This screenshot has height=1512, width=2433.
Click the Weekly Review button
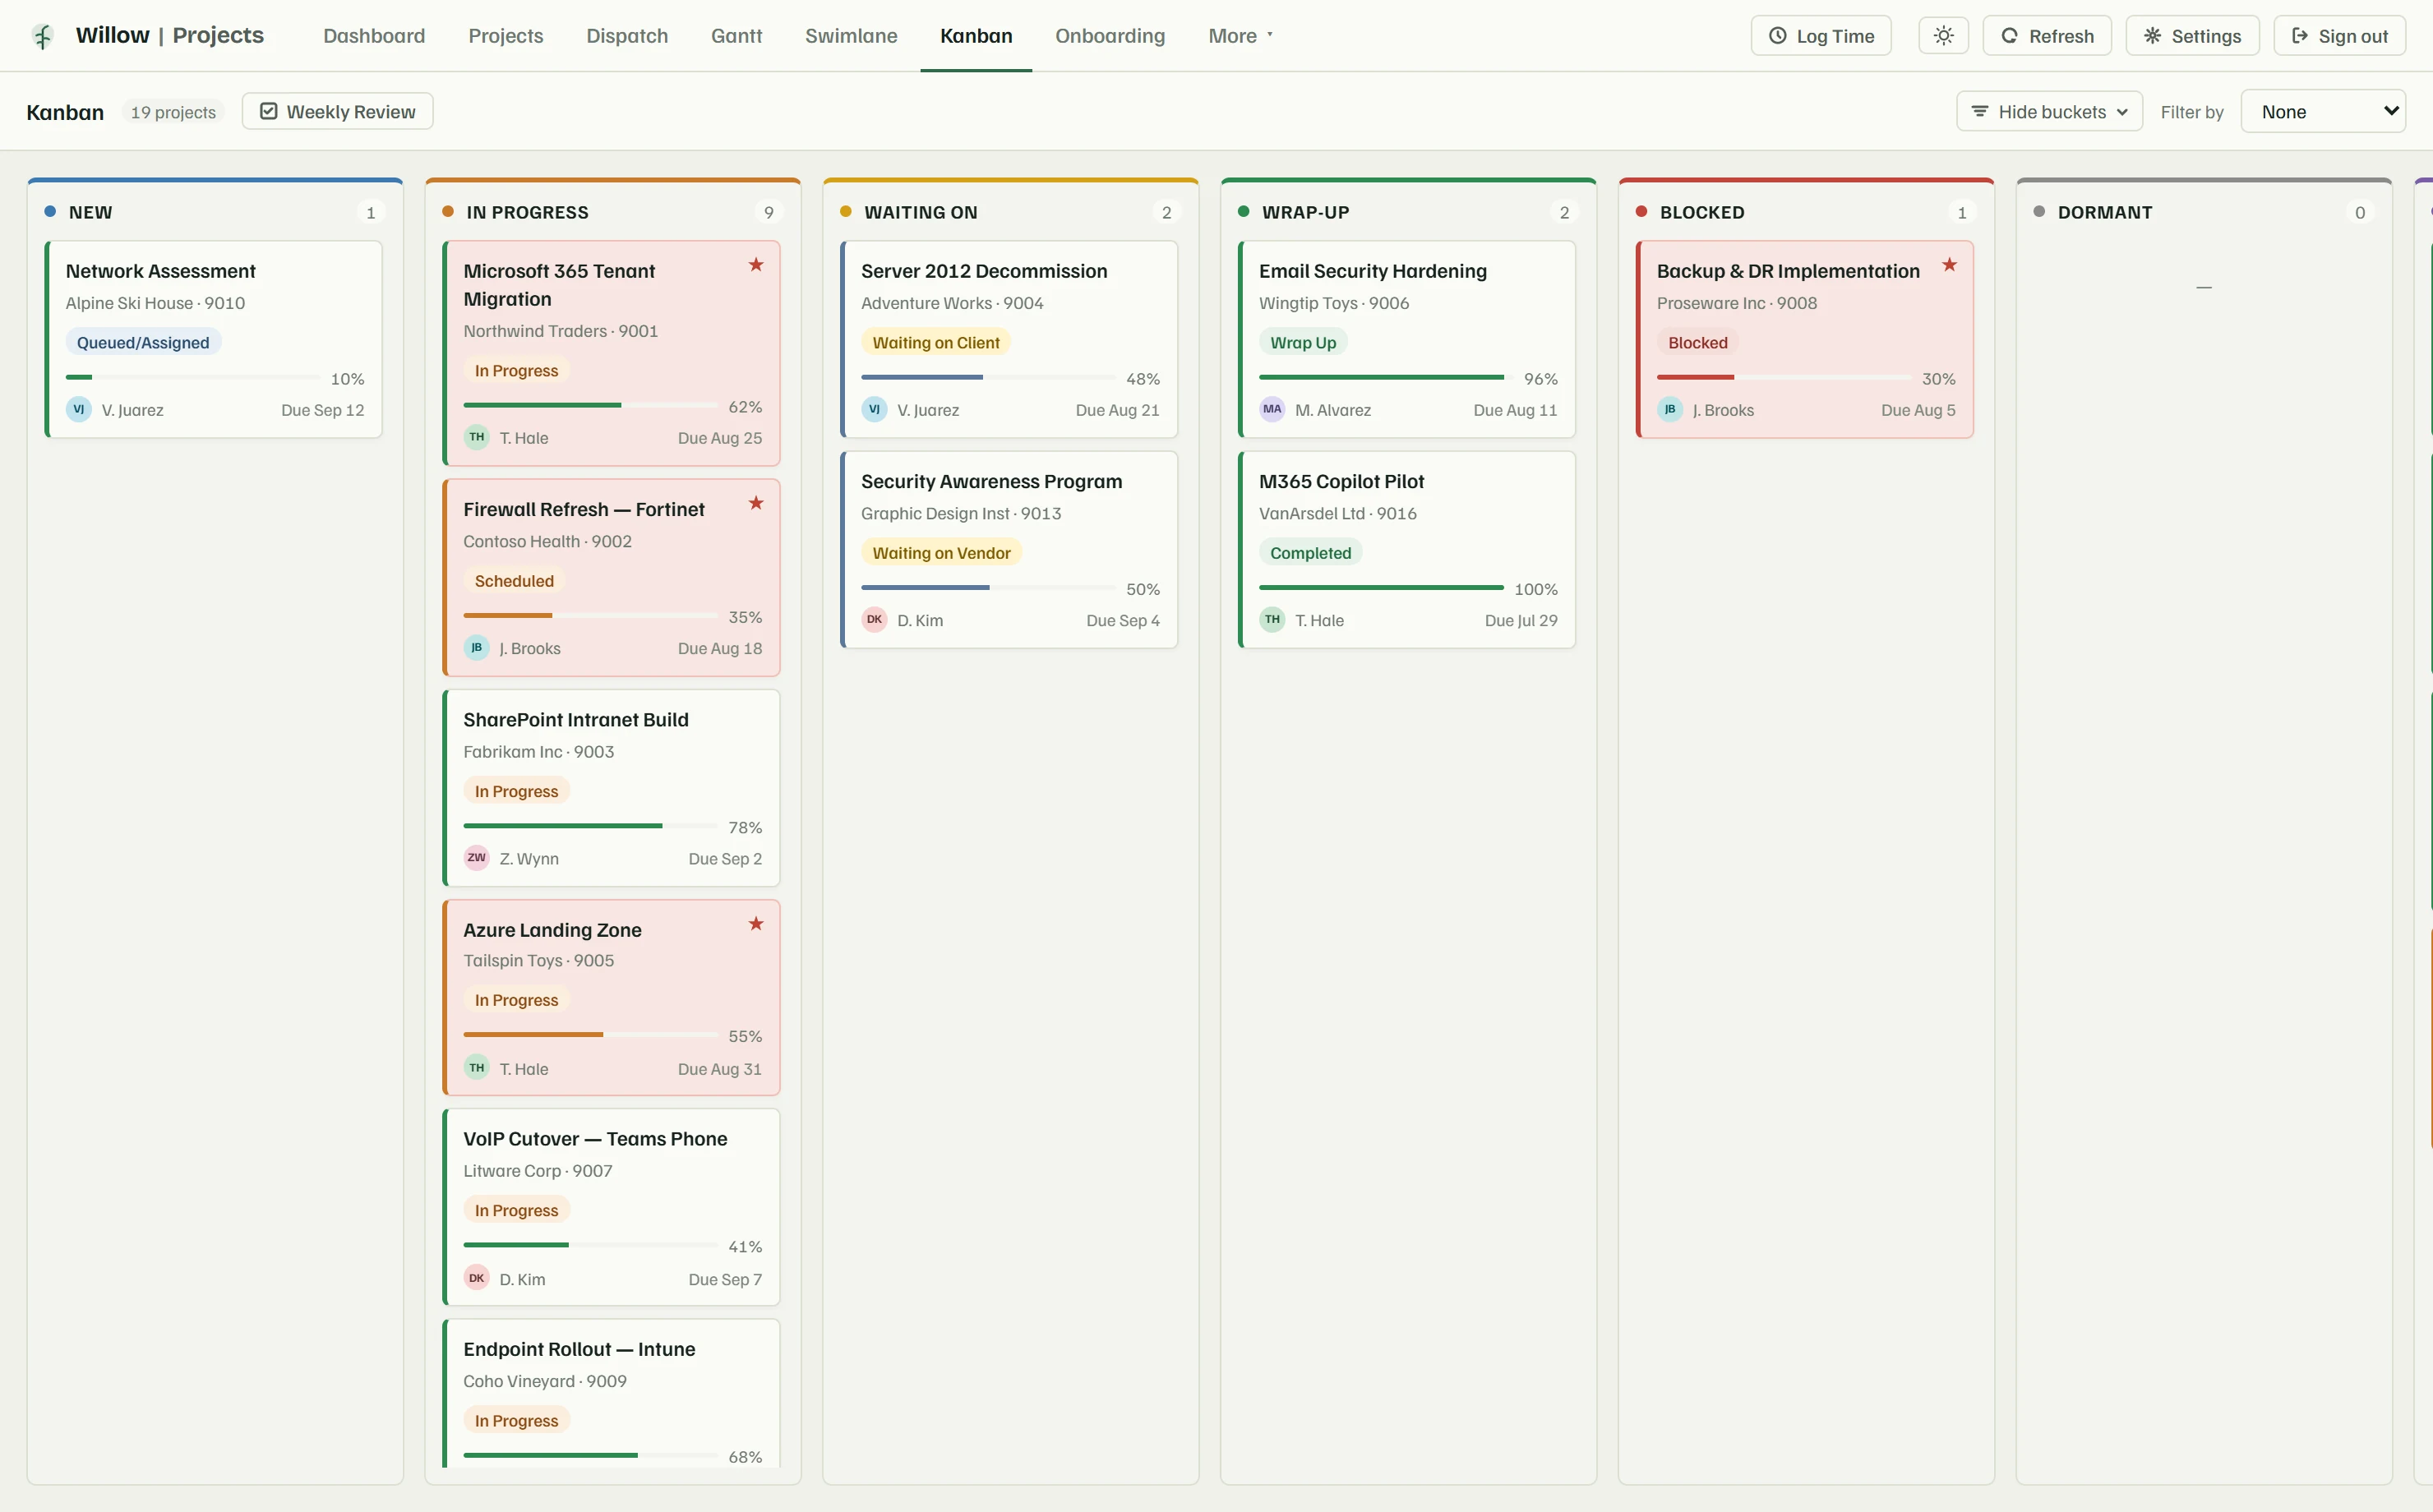(337, 112)
